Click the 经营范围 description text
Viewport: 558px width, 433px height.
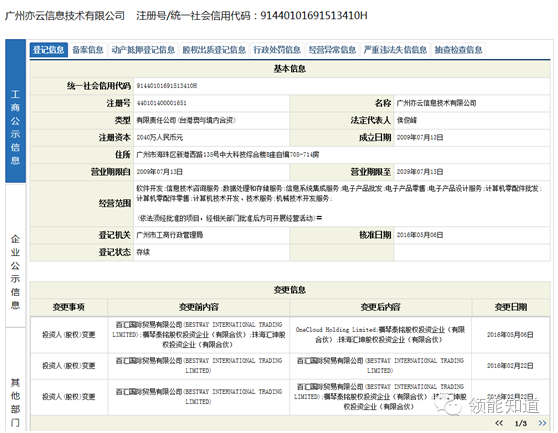[339, 203]
